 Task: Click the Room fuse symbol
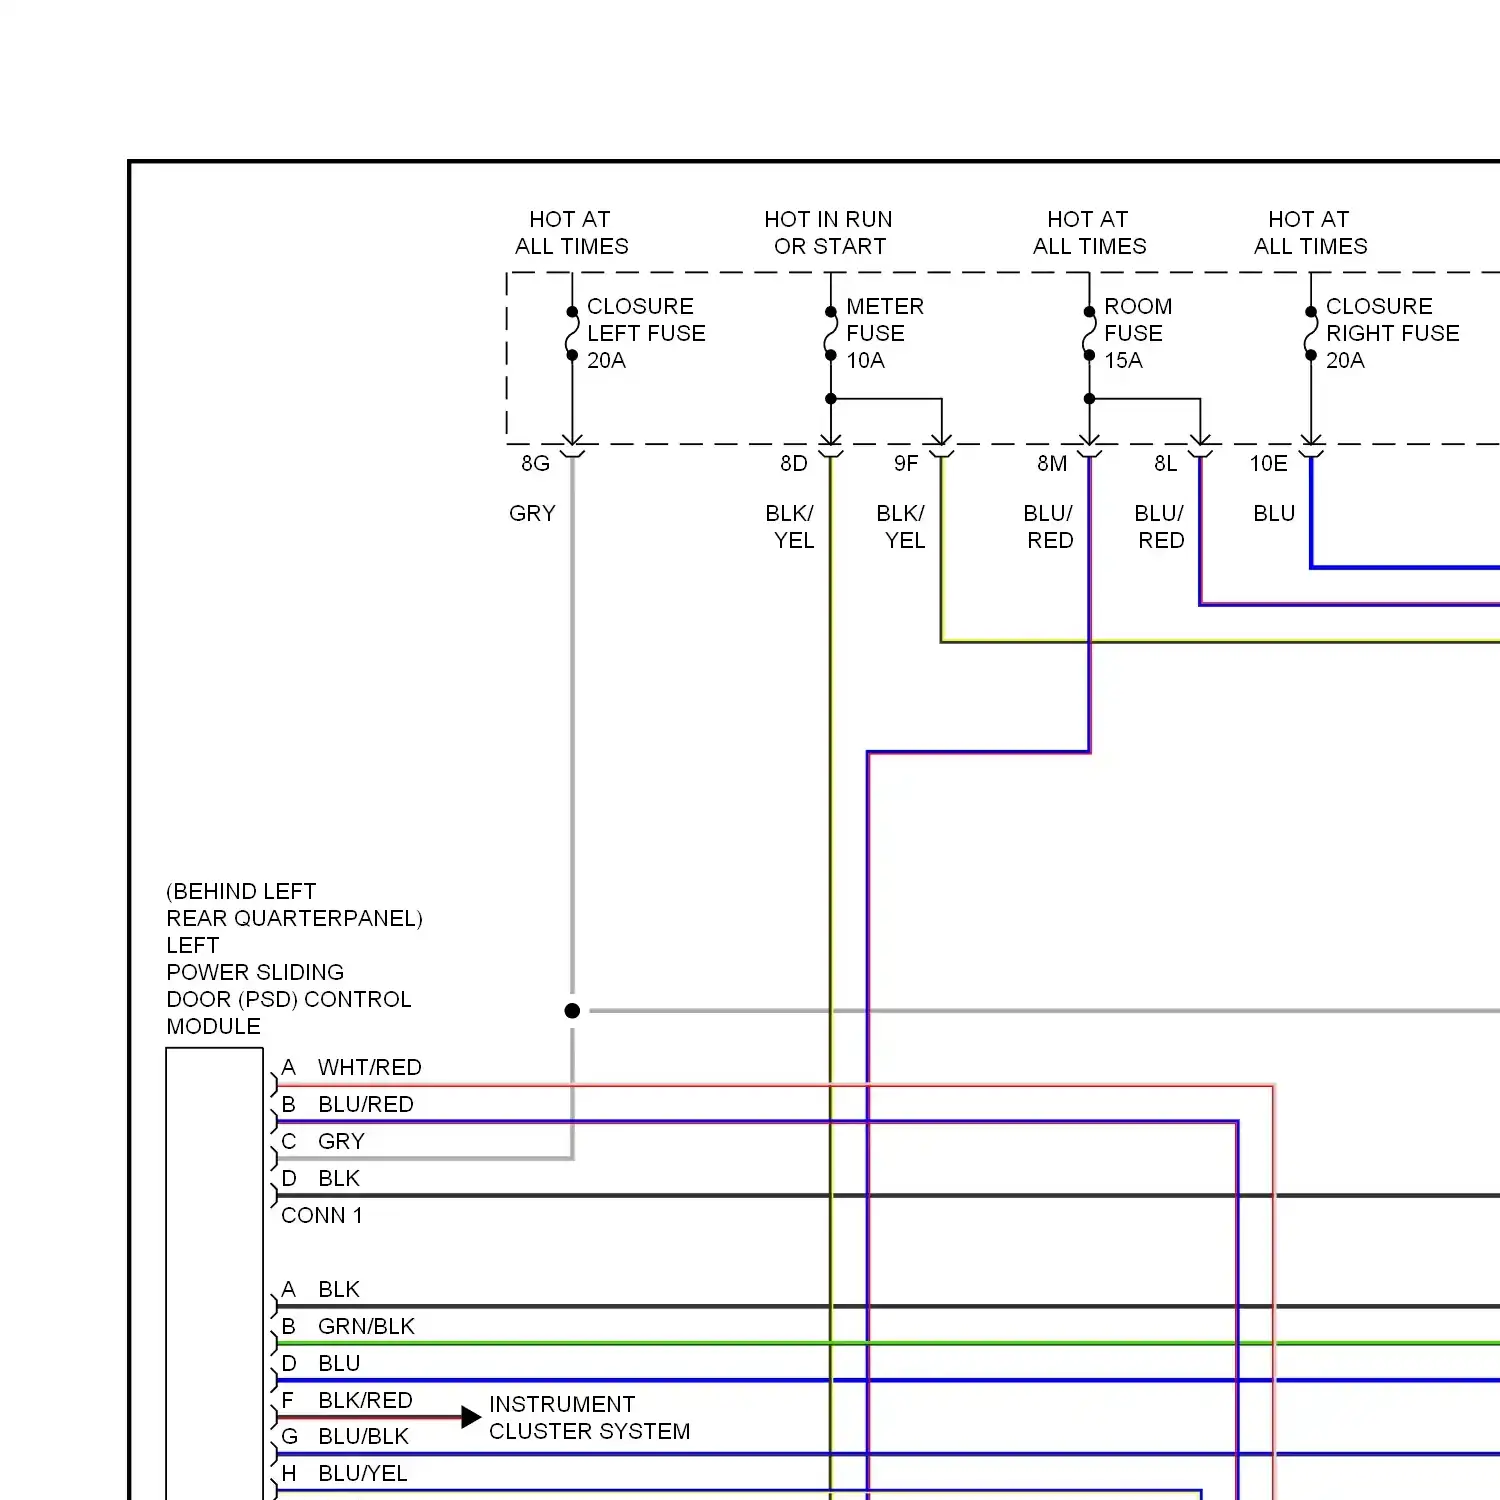coord(1089,333)
